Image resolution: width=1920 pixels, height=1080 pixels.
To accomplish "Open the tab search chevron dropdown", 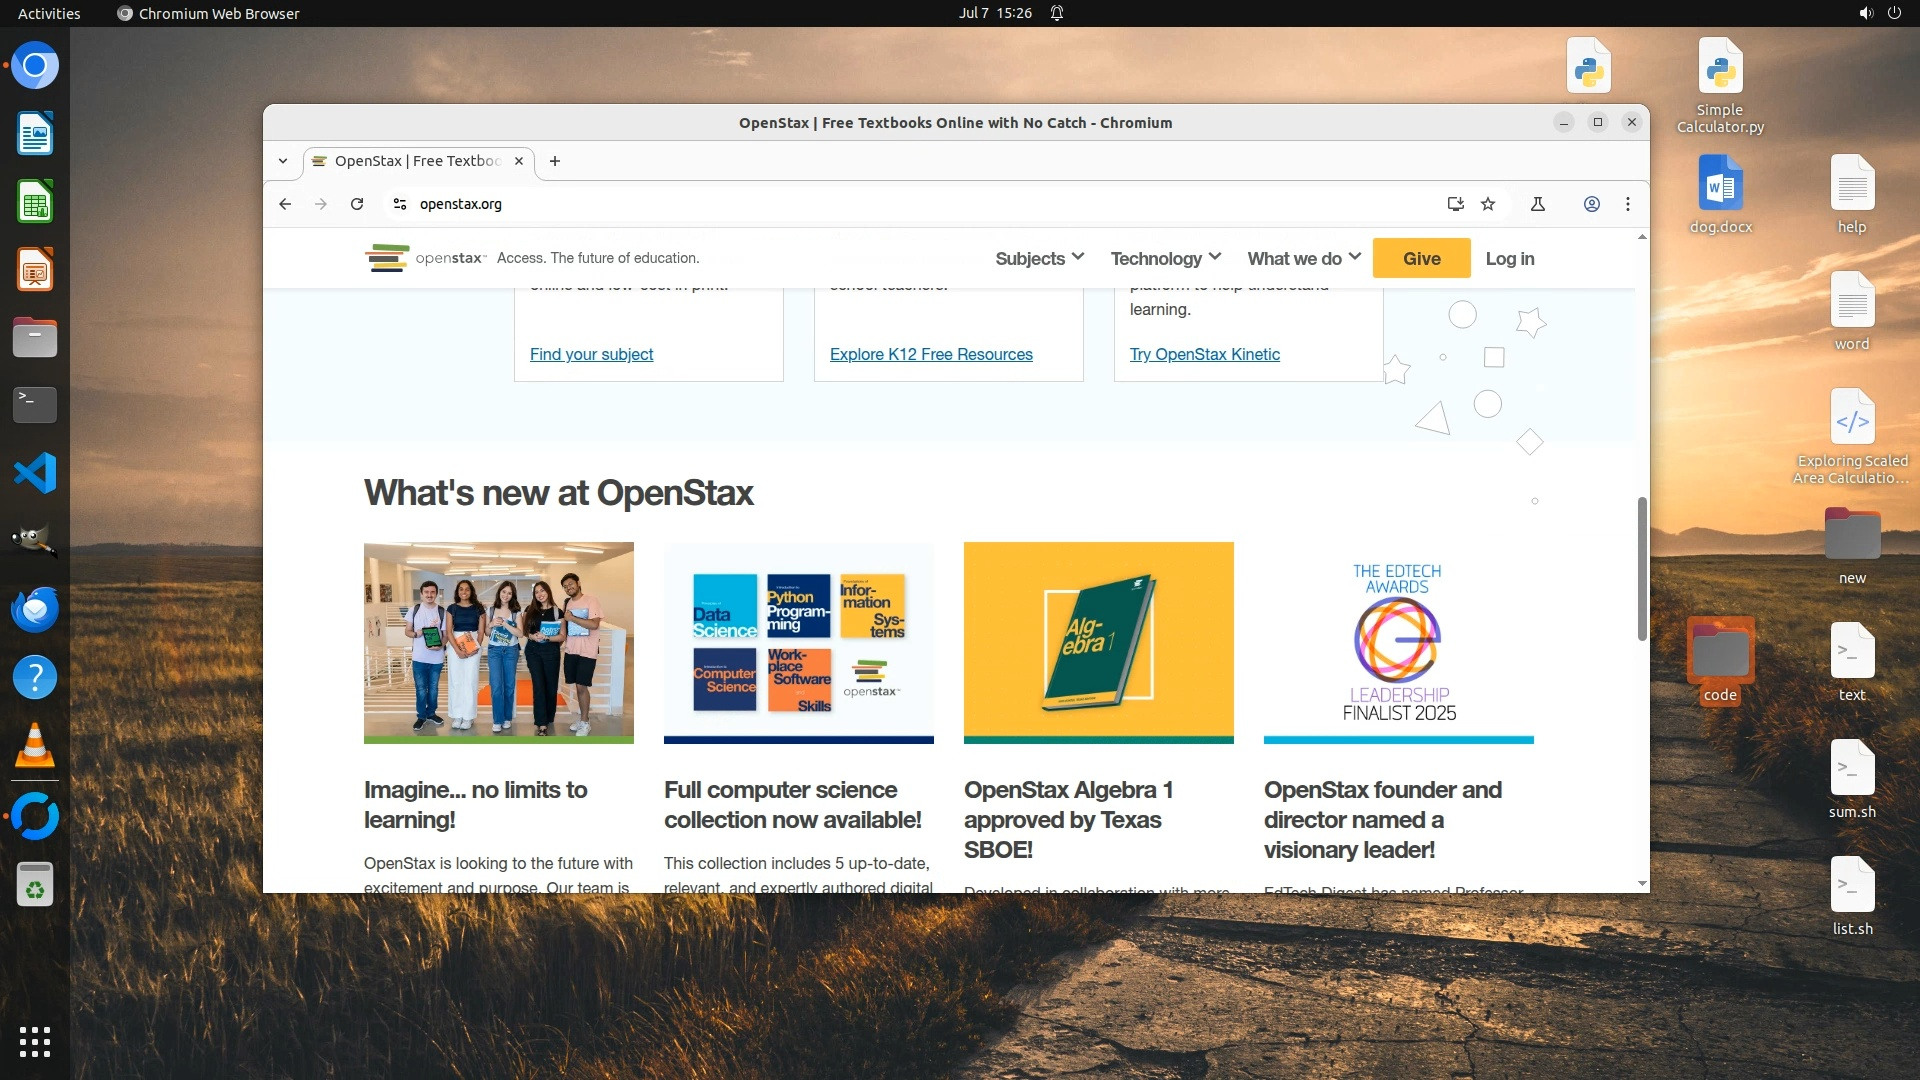I will (x=283, y=161).
